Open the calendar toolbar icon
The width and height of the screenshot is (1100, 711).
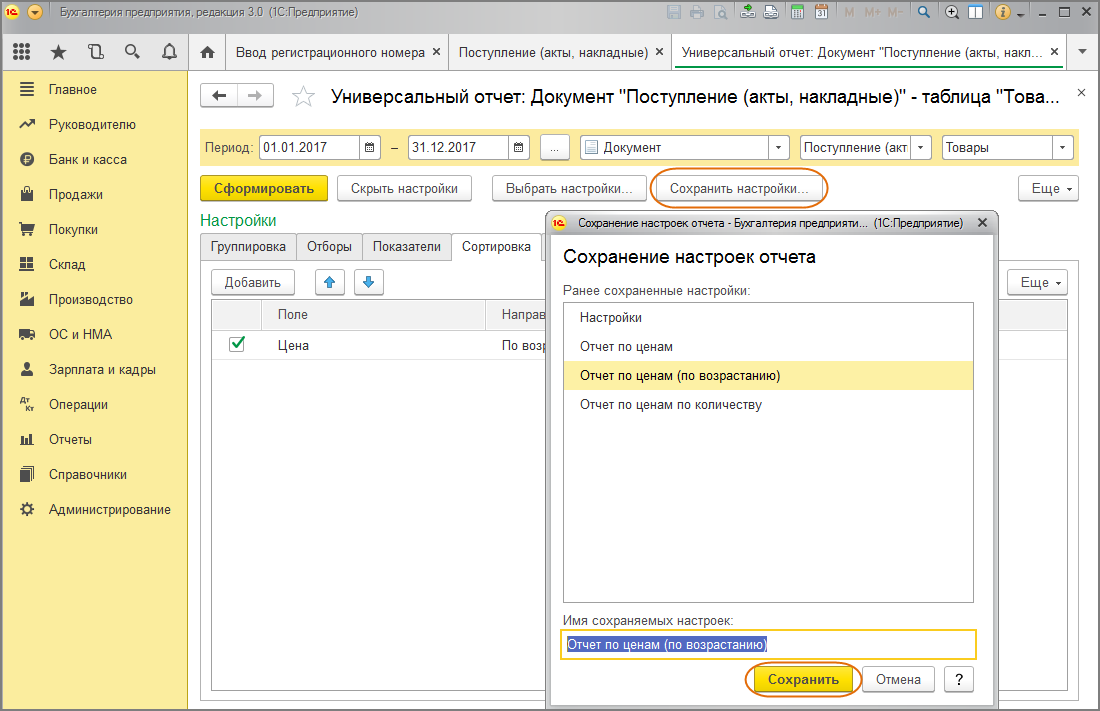pos(822,12)
